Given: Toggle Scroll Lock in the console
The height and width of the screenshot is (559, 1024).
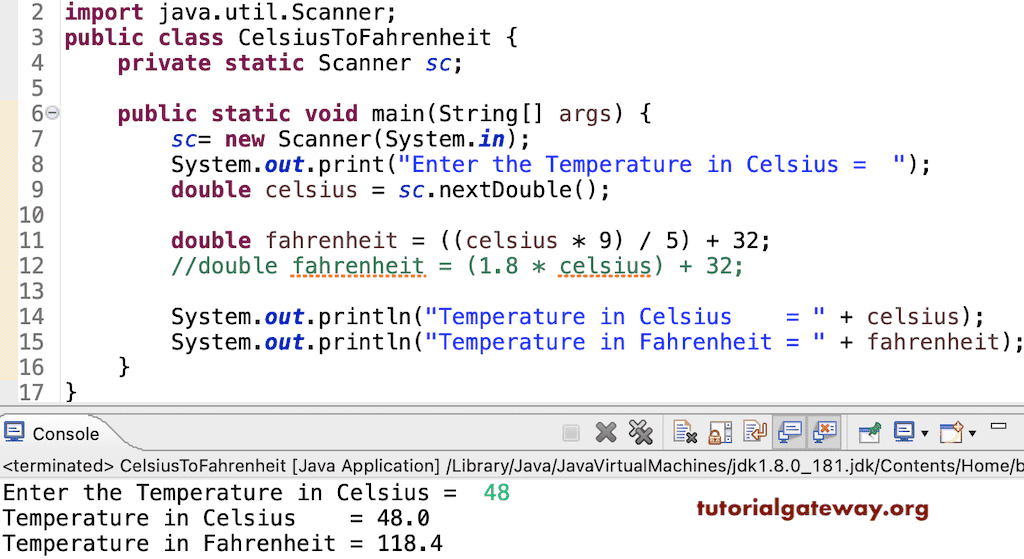Looking at the screenshot, I should point(720,432).
